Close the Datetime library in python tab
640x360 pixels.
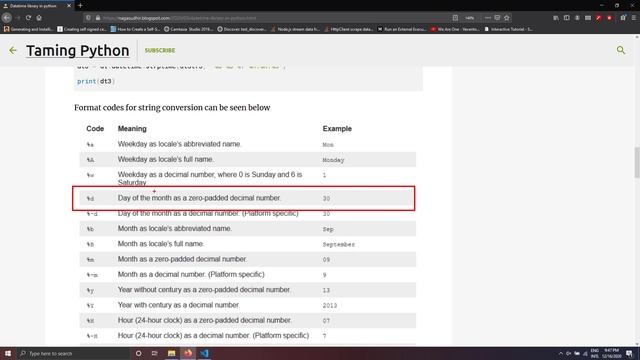tap(69, 6)
